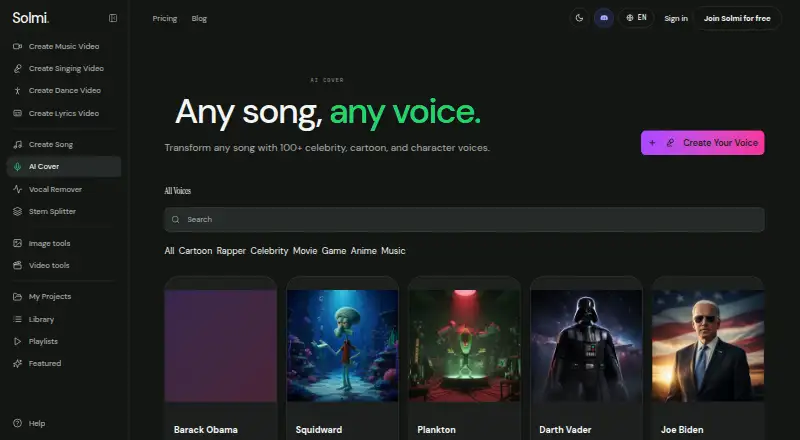Select the Create Music Video menu item

(x=64, y=46)
